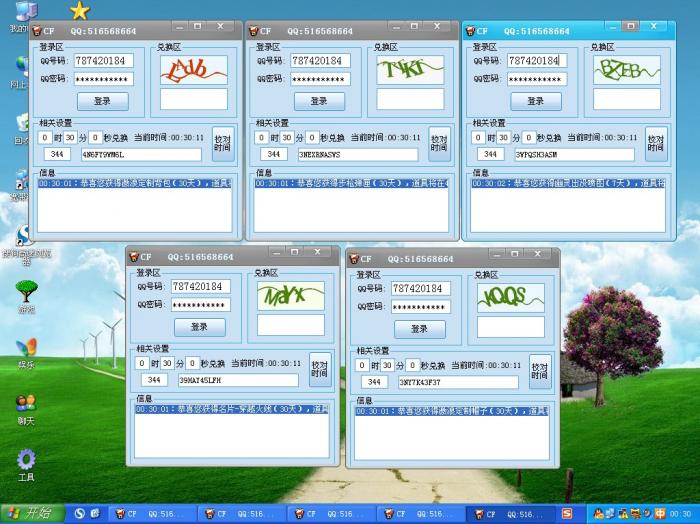Click CF title bar icon of 3NEXBNASYS window
The height and width of the screenshot is (524, 700).
pyautogui.click(x=254, y=31)
